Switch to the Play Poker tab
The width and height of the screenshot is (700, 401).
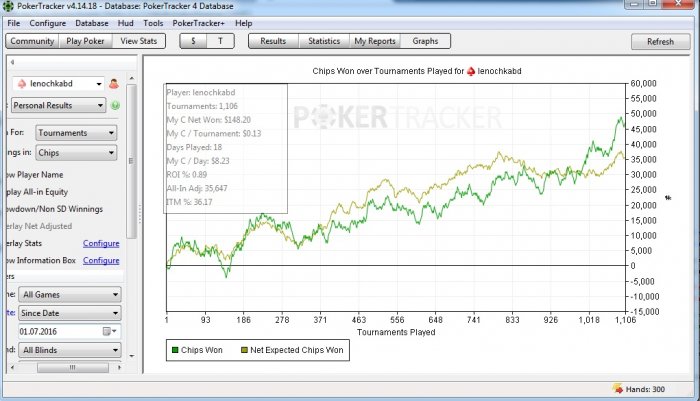click(x=85, y=41)
